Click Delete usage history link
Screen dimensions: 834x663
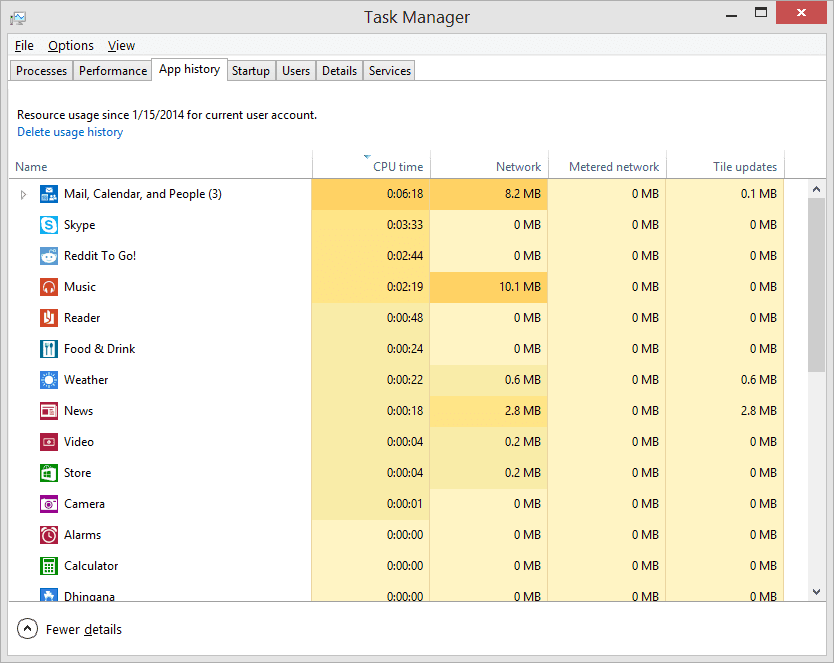click(x=70, y=132)
